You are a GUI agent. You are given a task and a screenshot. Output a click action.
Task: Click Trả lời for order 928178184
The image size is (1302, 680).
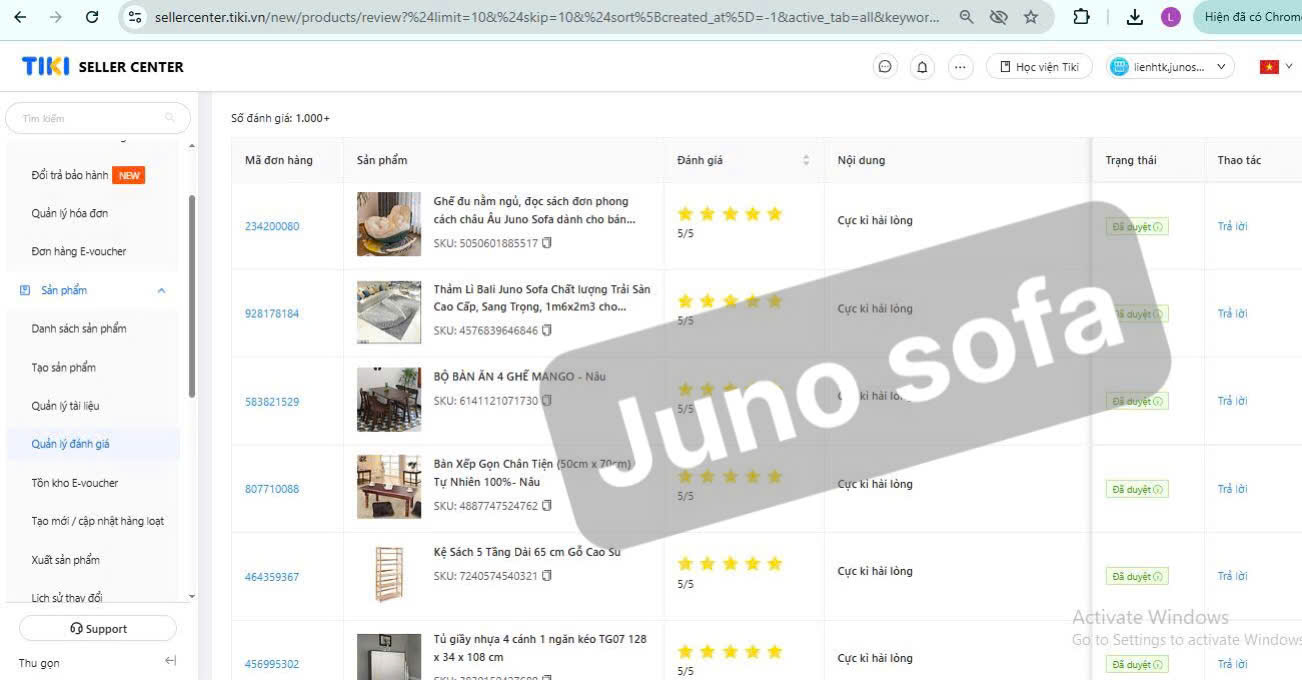[1232, 313]
